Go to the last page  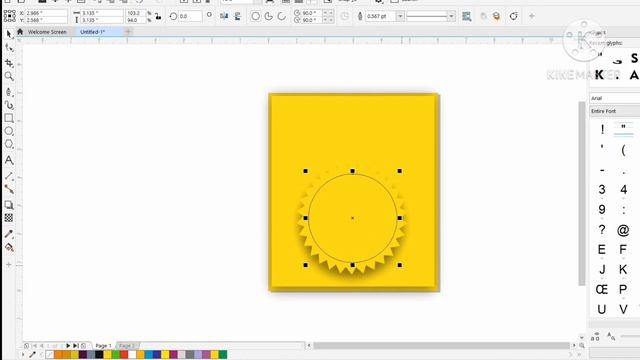point(76,346)
